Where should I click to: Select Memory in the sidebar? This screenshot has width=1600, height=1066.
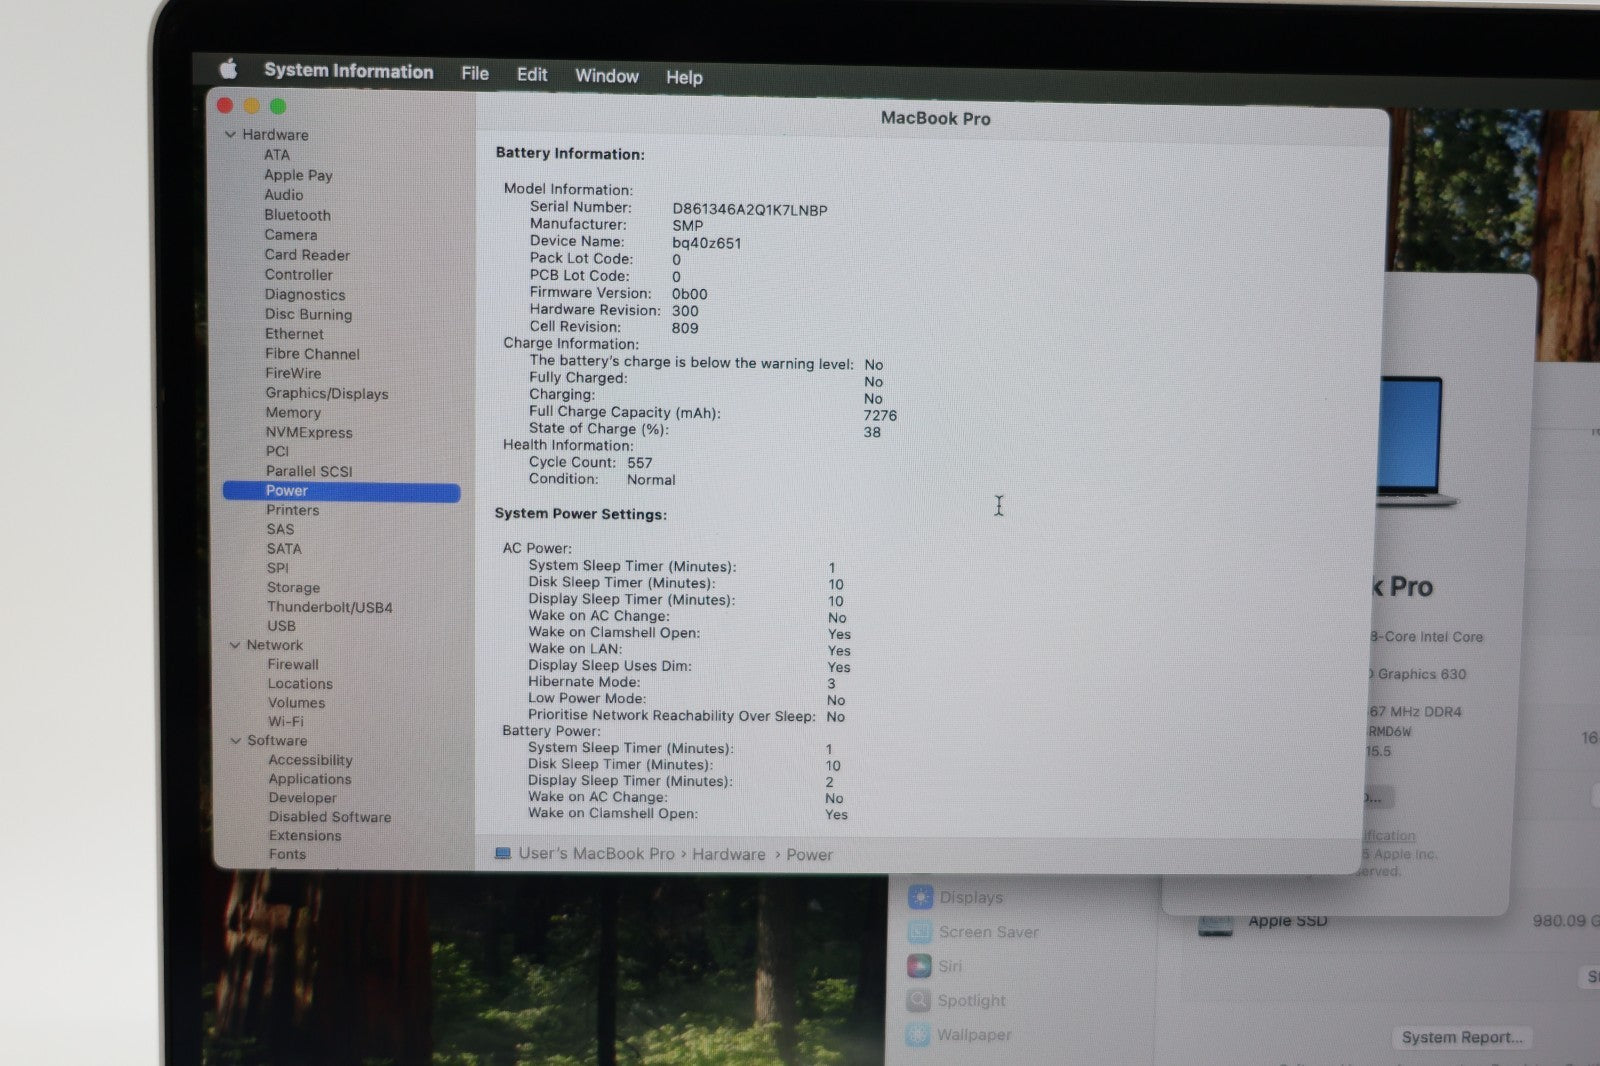[293, 413]
